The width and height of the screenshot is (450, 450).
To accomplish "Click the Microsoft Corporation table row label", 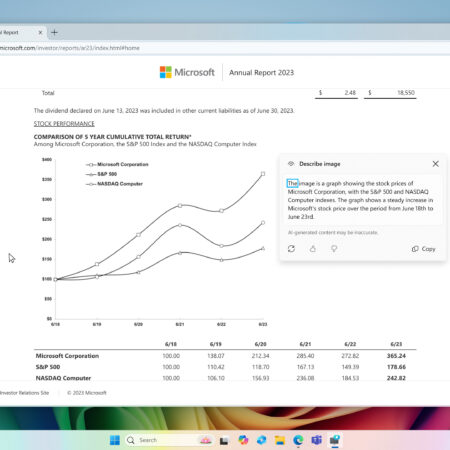I will tap(67, 356).
